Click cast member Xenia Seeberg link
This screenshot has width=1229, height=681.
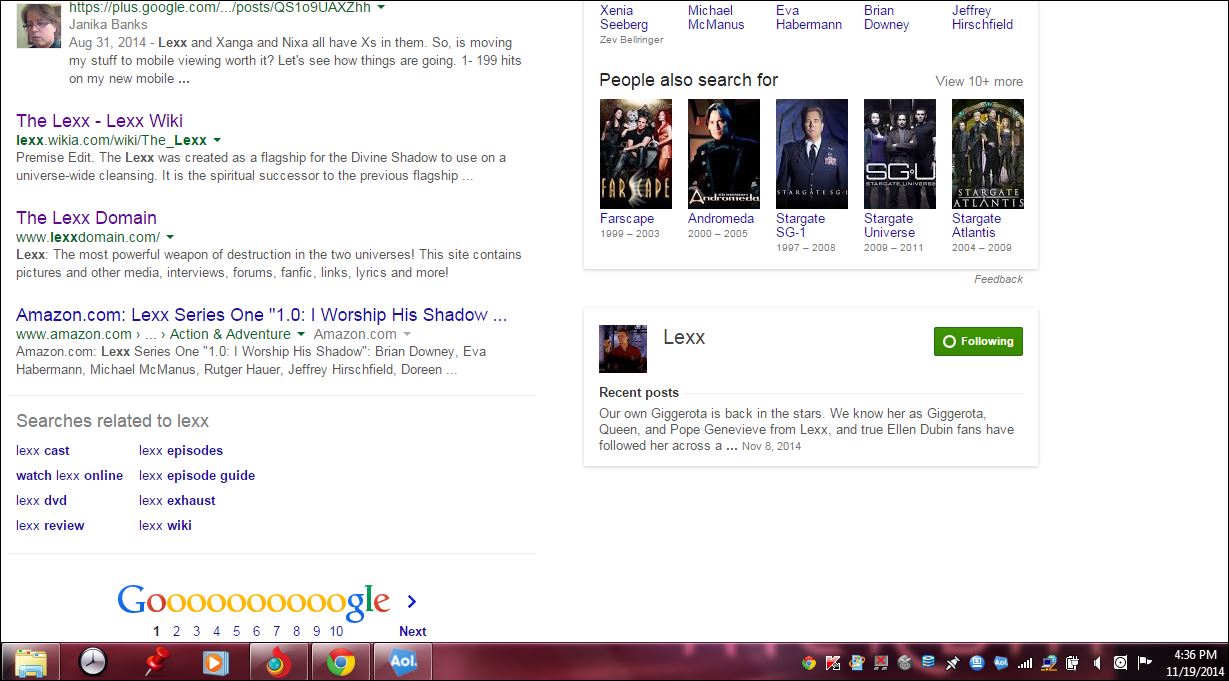pos(624,17)
